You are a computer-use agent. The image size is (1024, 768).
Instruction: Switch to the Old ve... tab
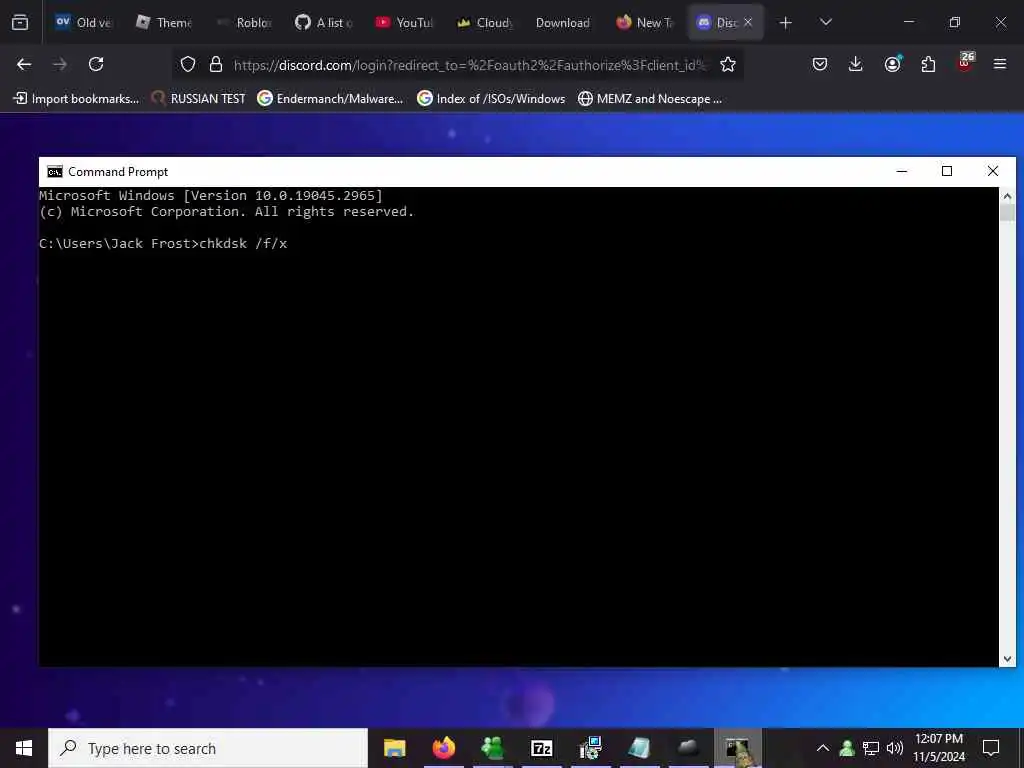[x=84, y=22]
